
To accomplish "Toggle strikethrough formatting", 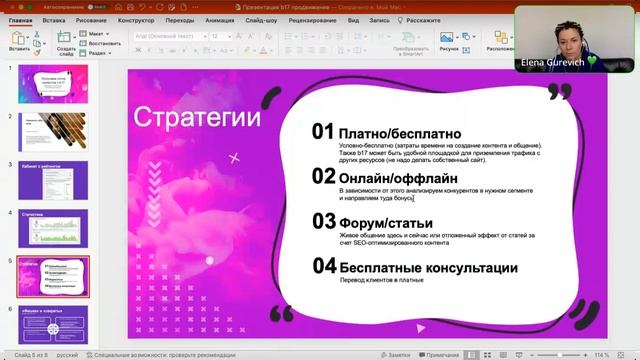I will tap(173, 51).
